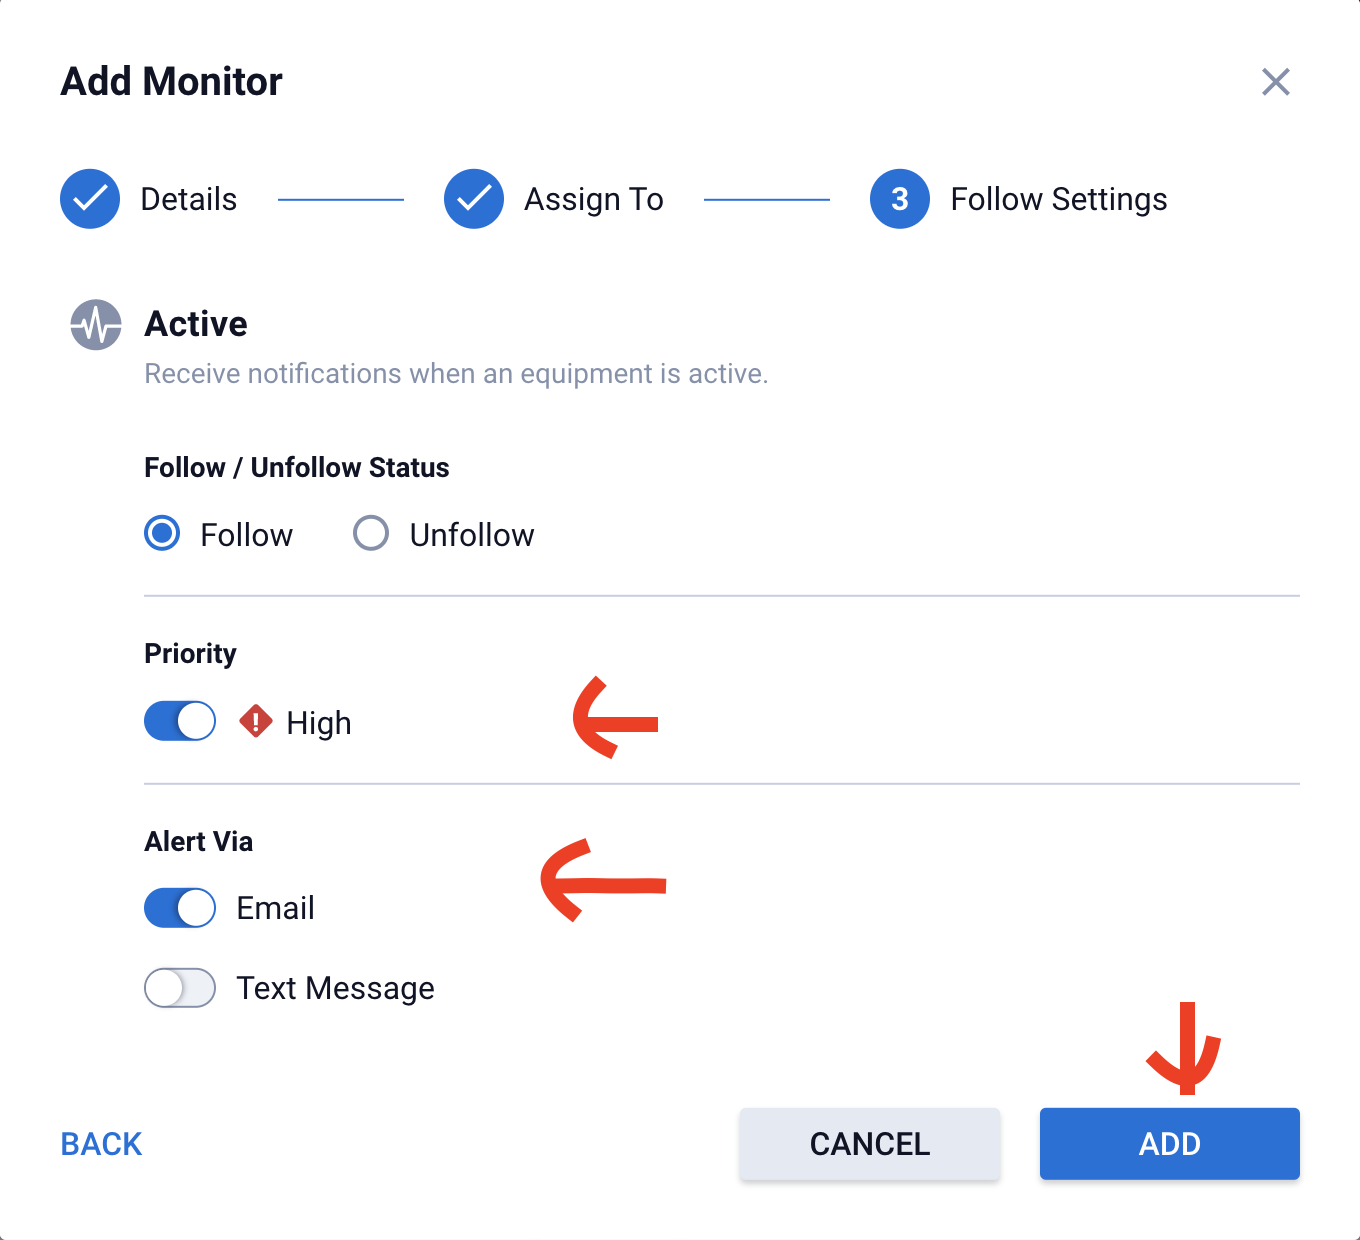Close the Add Monitor dialog
The height and width of the screenshot is (1240, 1360).
(x=1276, y=82)
